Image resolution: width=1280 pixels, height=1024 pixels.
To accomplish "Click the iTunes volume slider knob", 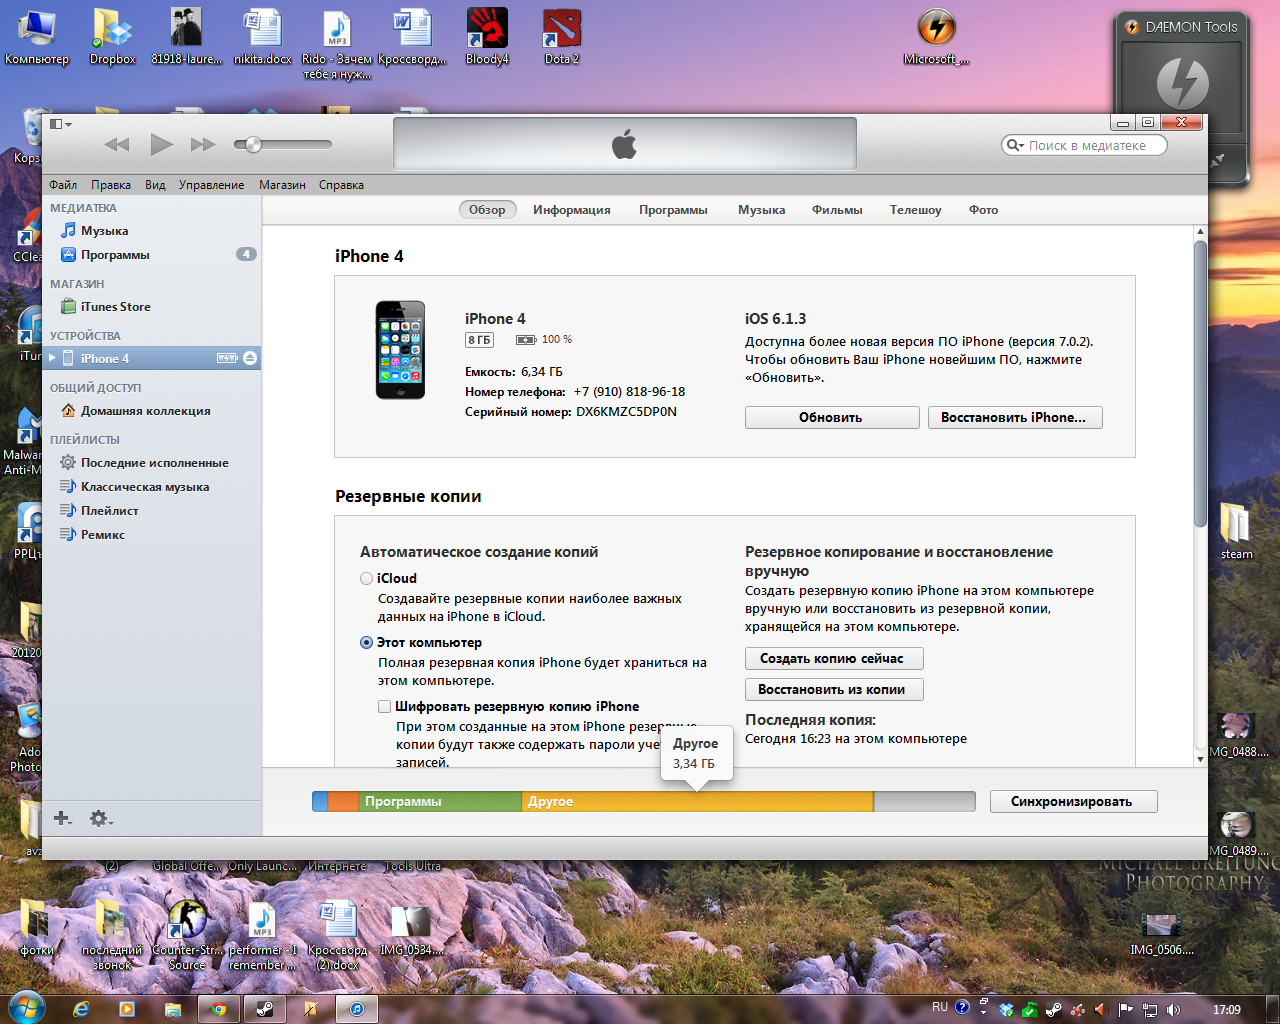I will tap(253, 144).
